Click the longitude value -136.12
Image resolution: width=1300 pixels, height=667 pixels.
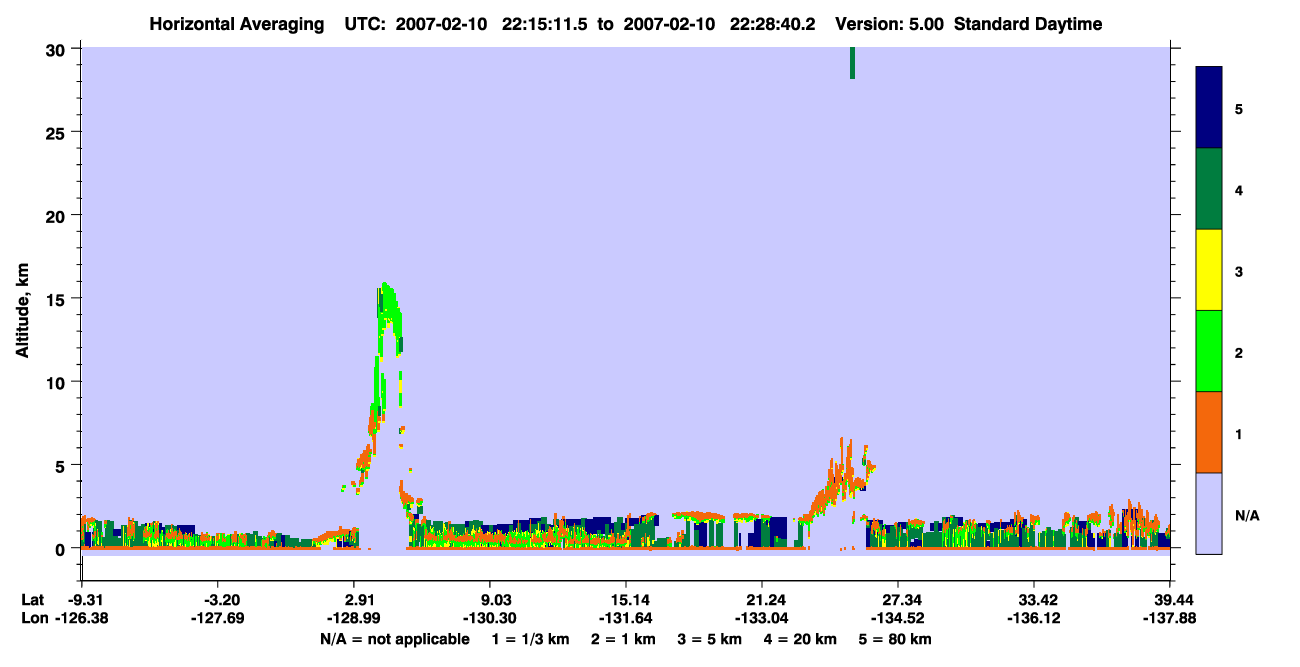[x=1034, y=619]
